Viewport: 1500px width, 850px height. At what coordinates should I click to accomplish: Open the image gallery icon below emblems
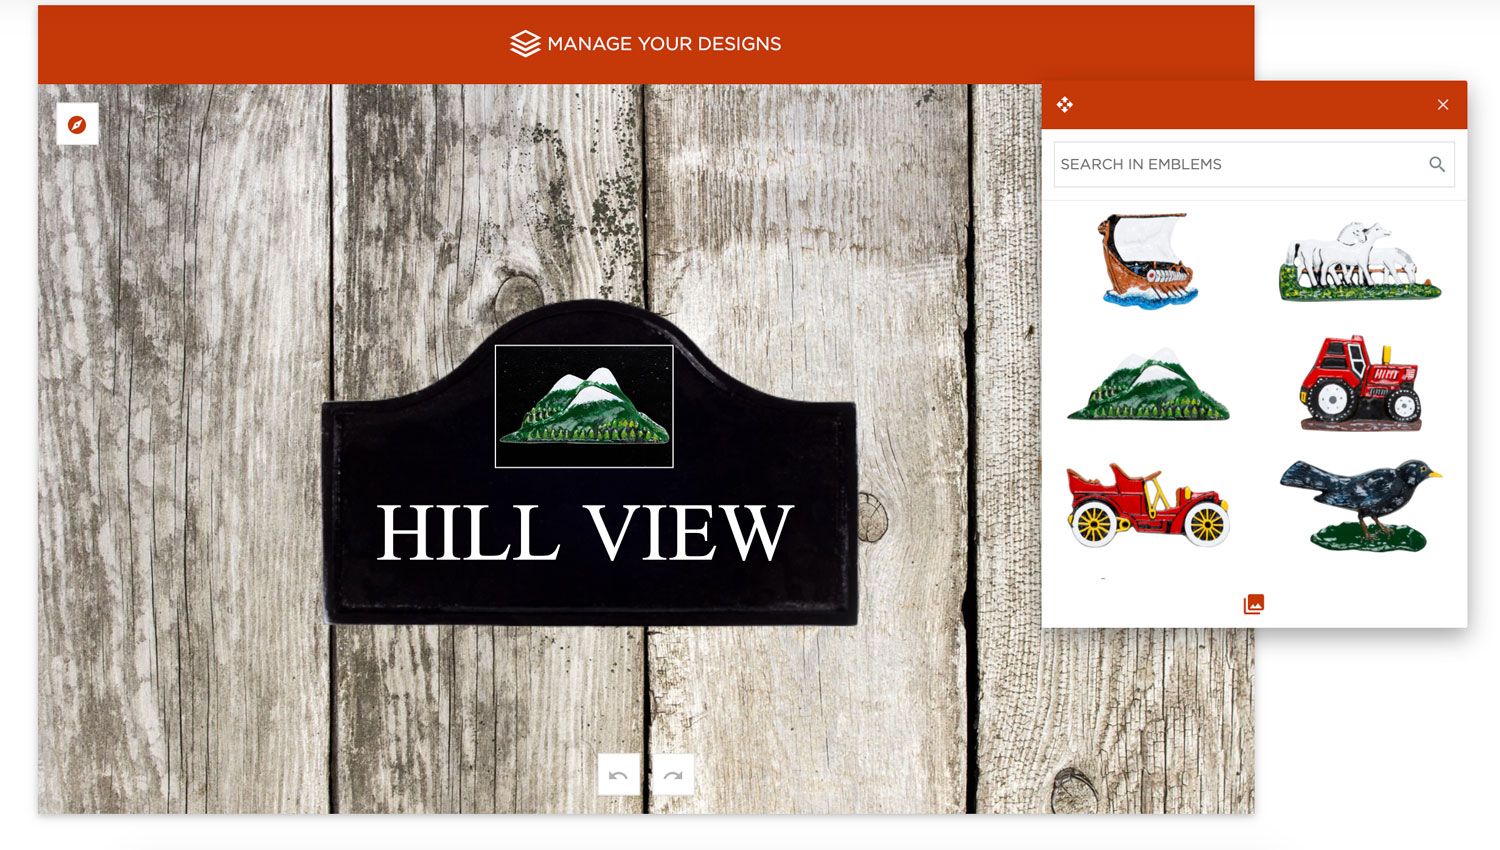click(1254, 604)
